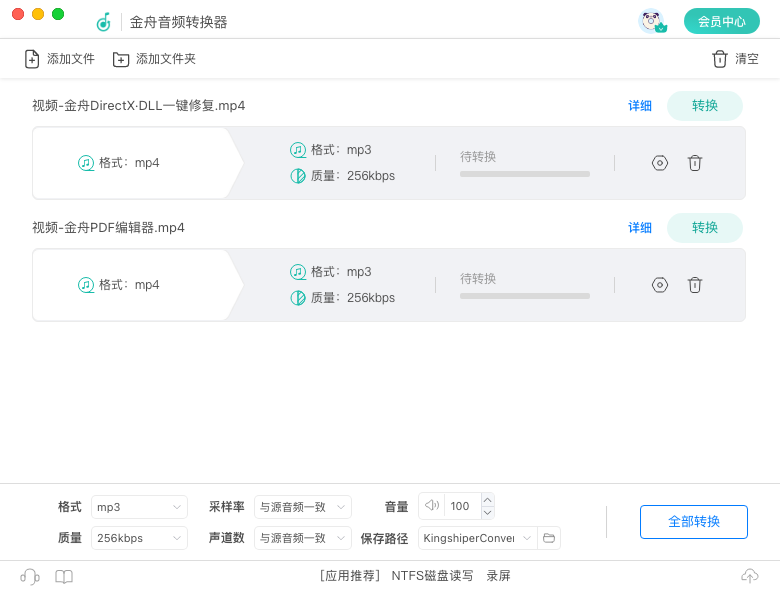780x590 pixels.
Task: Open the 质量 256kbps dropdown
Action: click(139, 538)
